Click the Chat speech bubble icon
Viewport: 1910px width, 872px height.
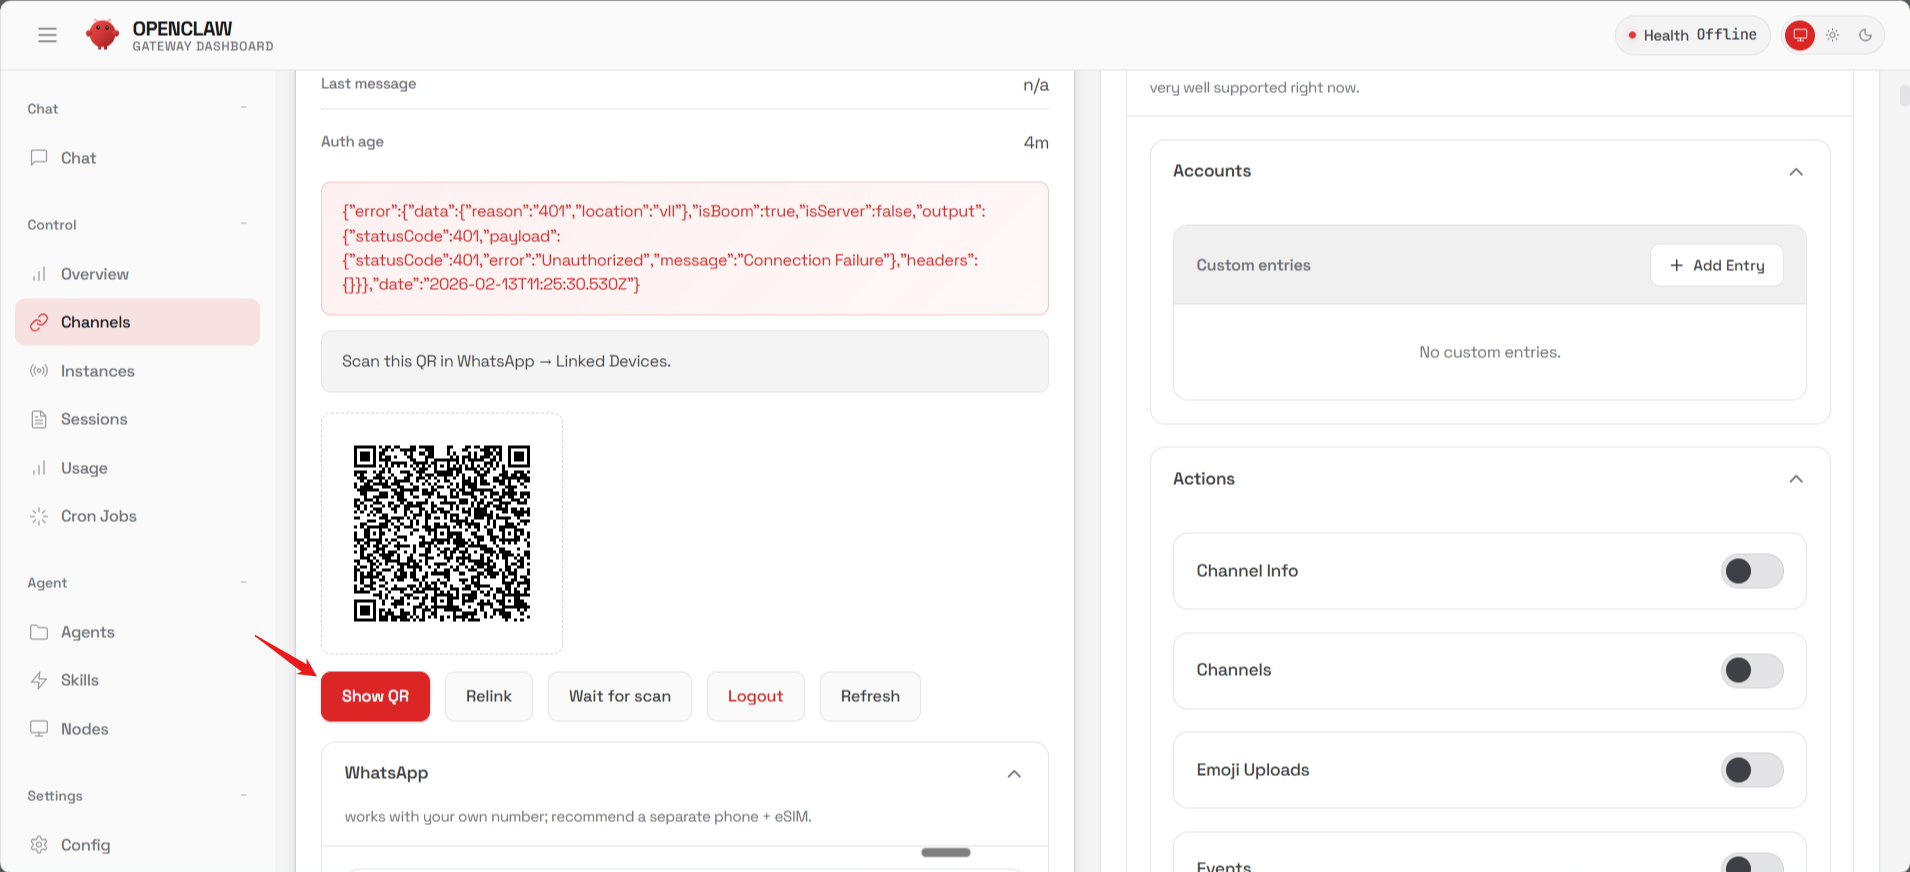pyautogui.click(x=39, y=157)
